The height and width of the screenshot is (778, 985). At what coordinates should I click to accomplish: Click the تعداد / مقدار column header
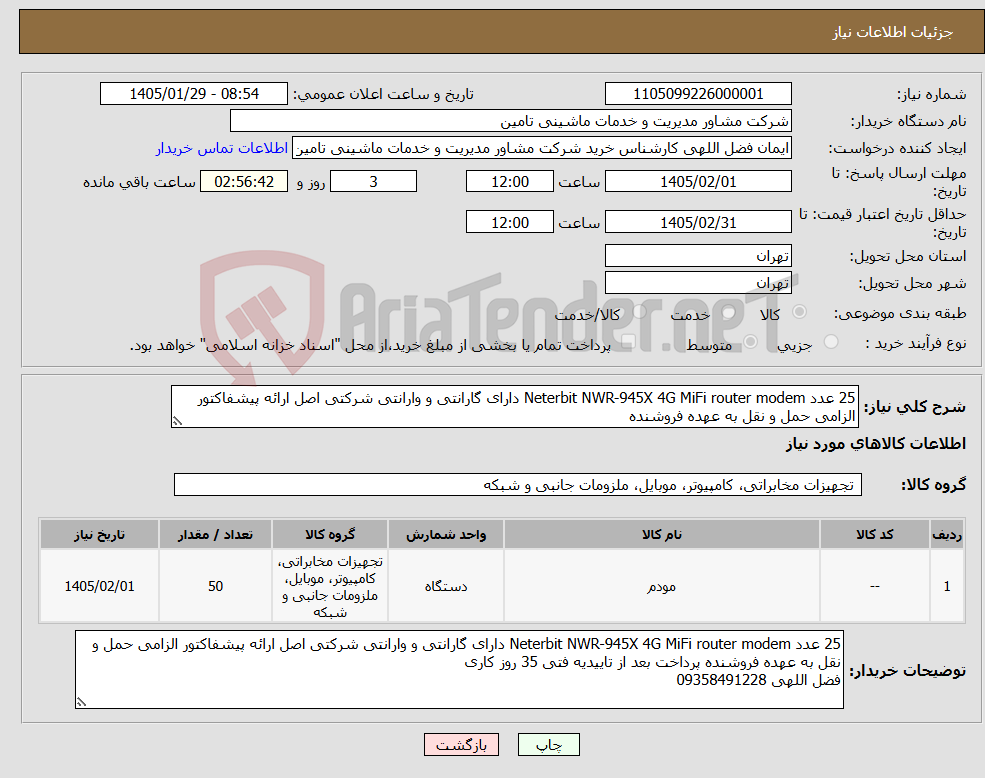point(215,534)
